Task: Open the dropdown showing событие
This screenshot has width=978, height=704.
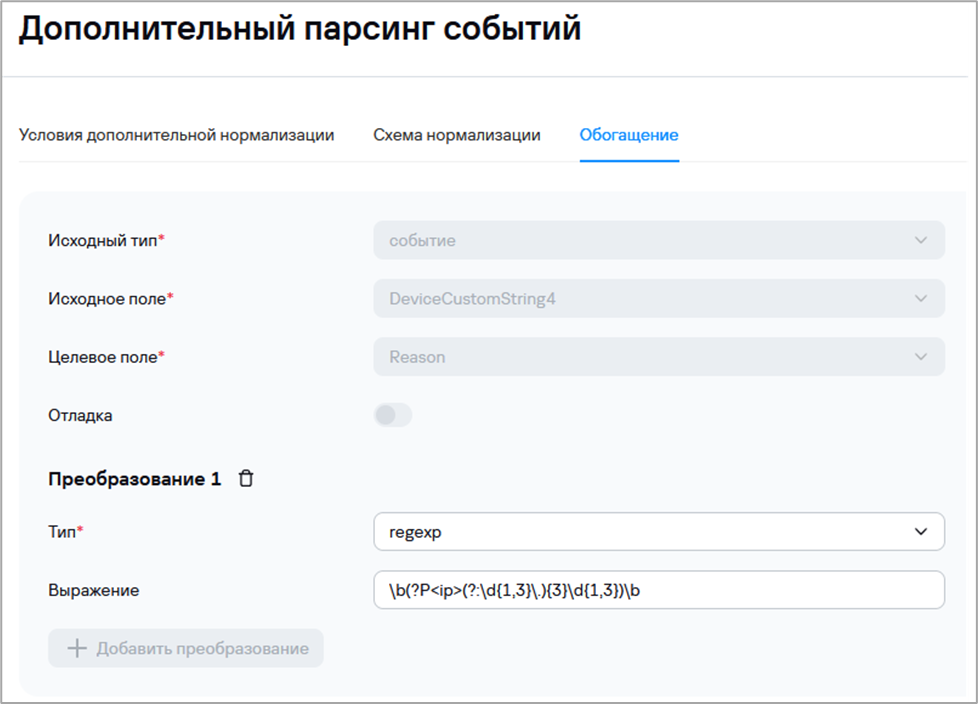Action: pos(640,240)
